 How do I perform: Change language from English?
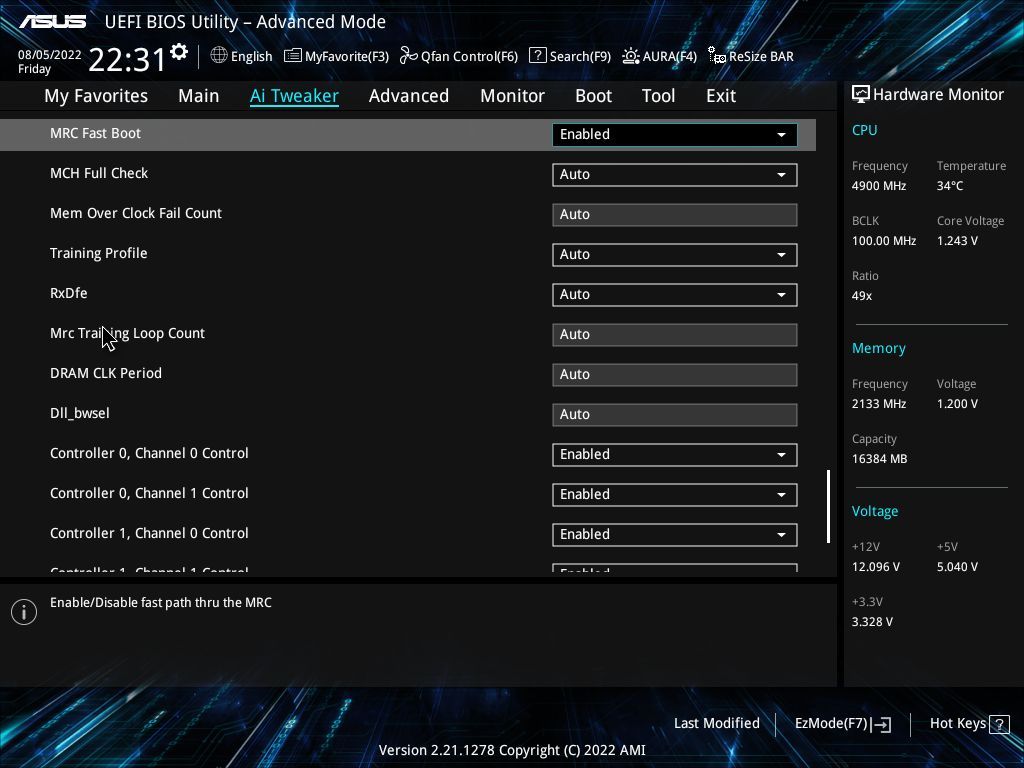pos(251,57)
